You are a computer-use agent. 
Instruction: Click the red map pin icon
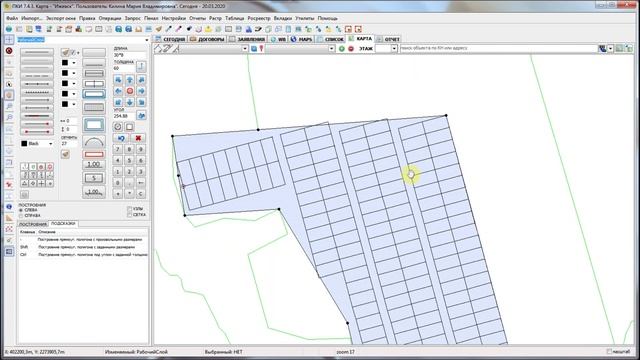(262, 49)
